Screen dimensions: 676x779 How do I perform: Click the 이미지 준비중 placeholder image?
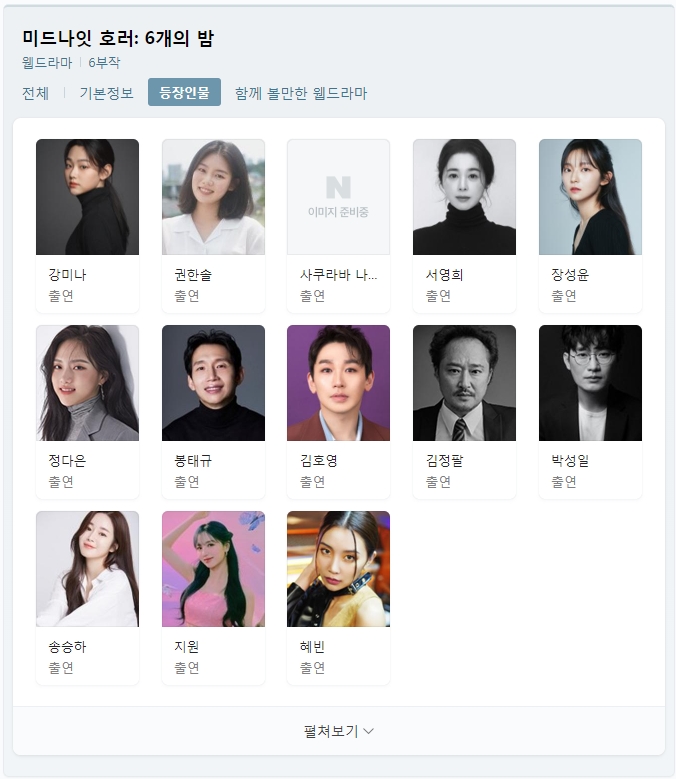tap(338, 197)
